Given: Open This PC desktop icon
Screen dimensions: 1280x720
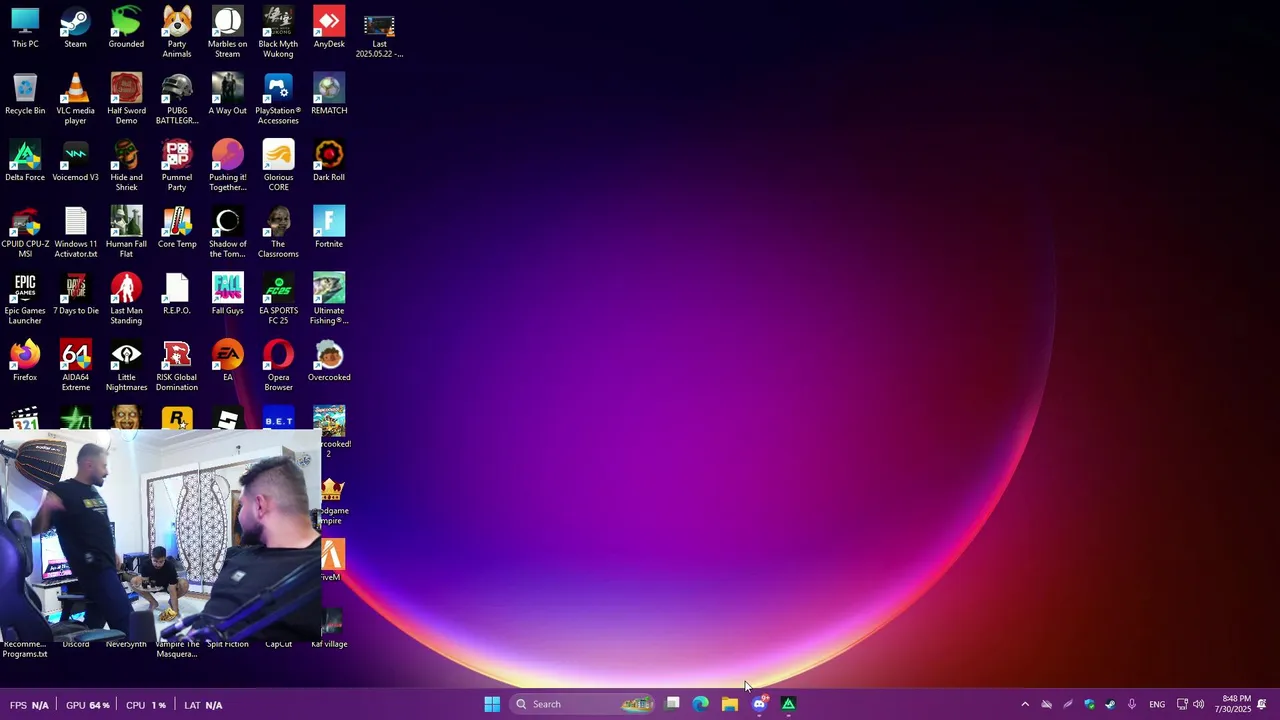Looking at the screenshot, I should 25,28.
